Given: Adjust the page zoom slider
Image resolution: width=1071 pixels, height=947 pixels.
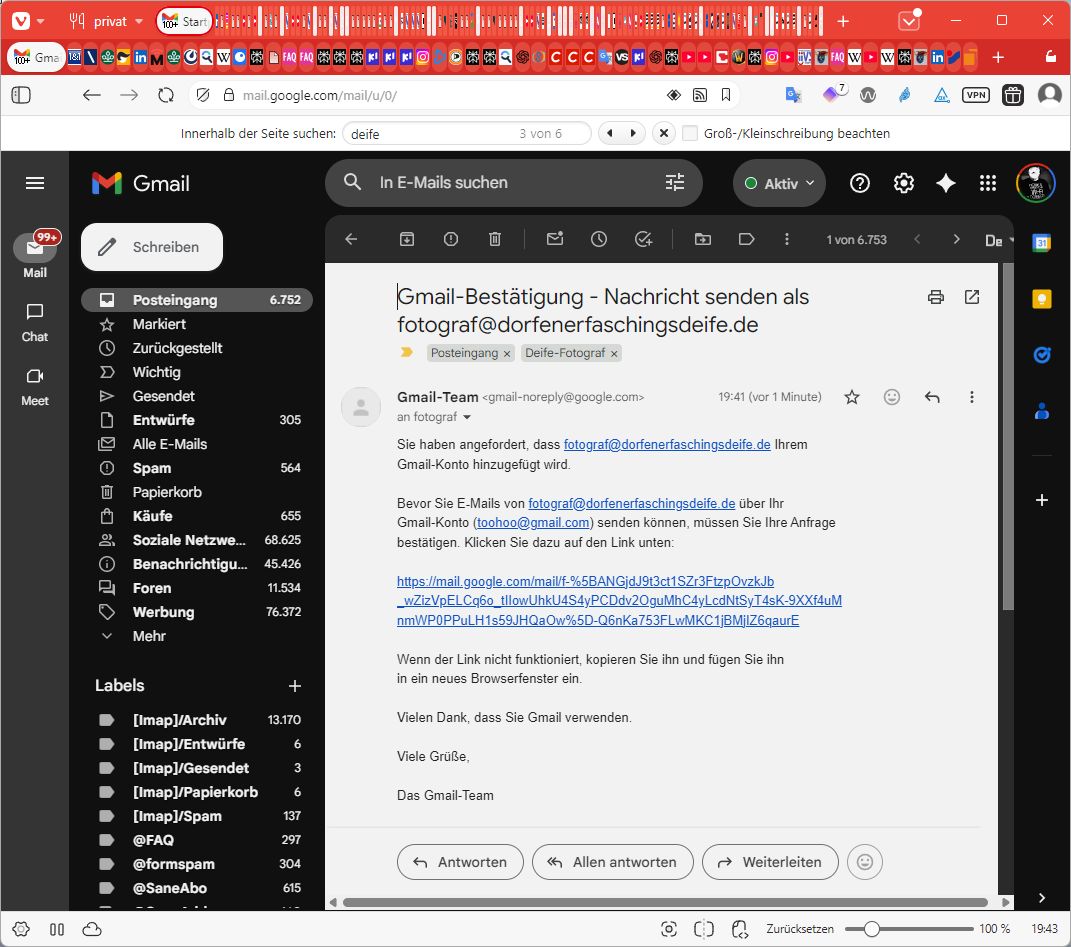Looking at the screenshot, I should pos(872,929).
